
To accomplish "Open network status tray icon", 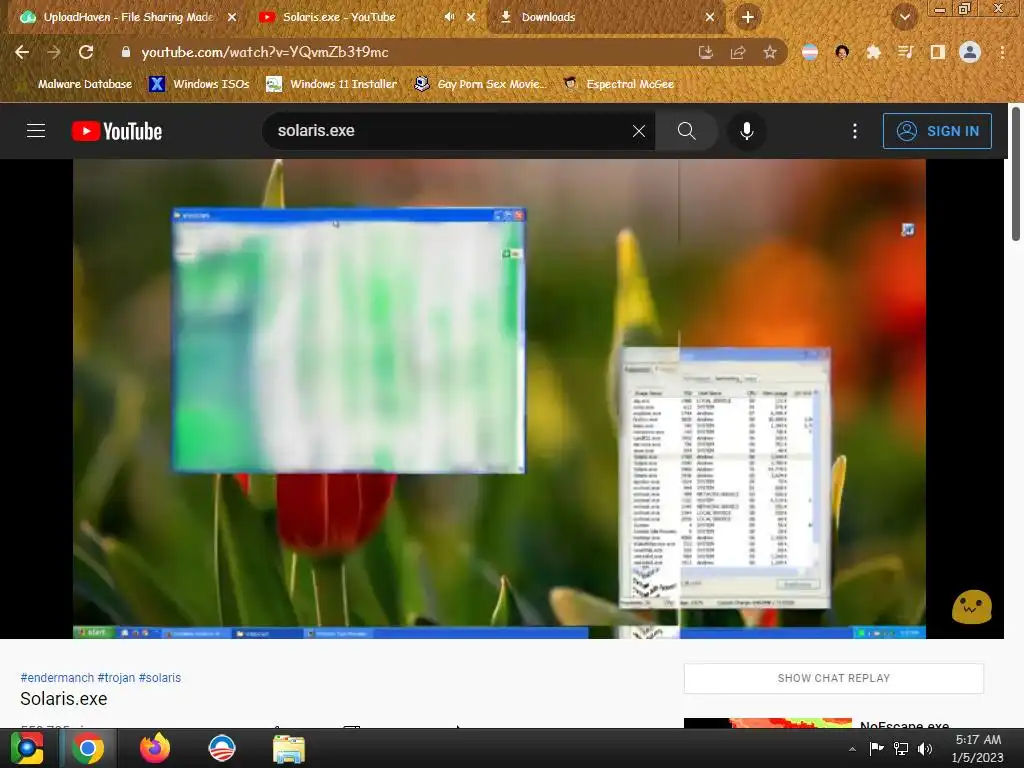I will tap(901, 748).
